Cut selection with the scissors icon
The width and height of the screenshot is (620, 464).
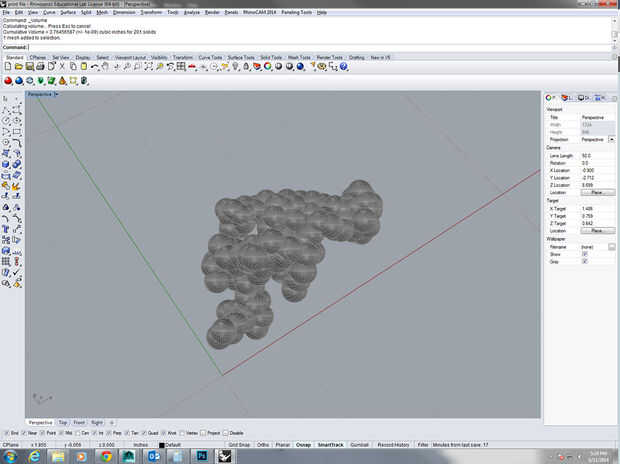pos(62,66)
